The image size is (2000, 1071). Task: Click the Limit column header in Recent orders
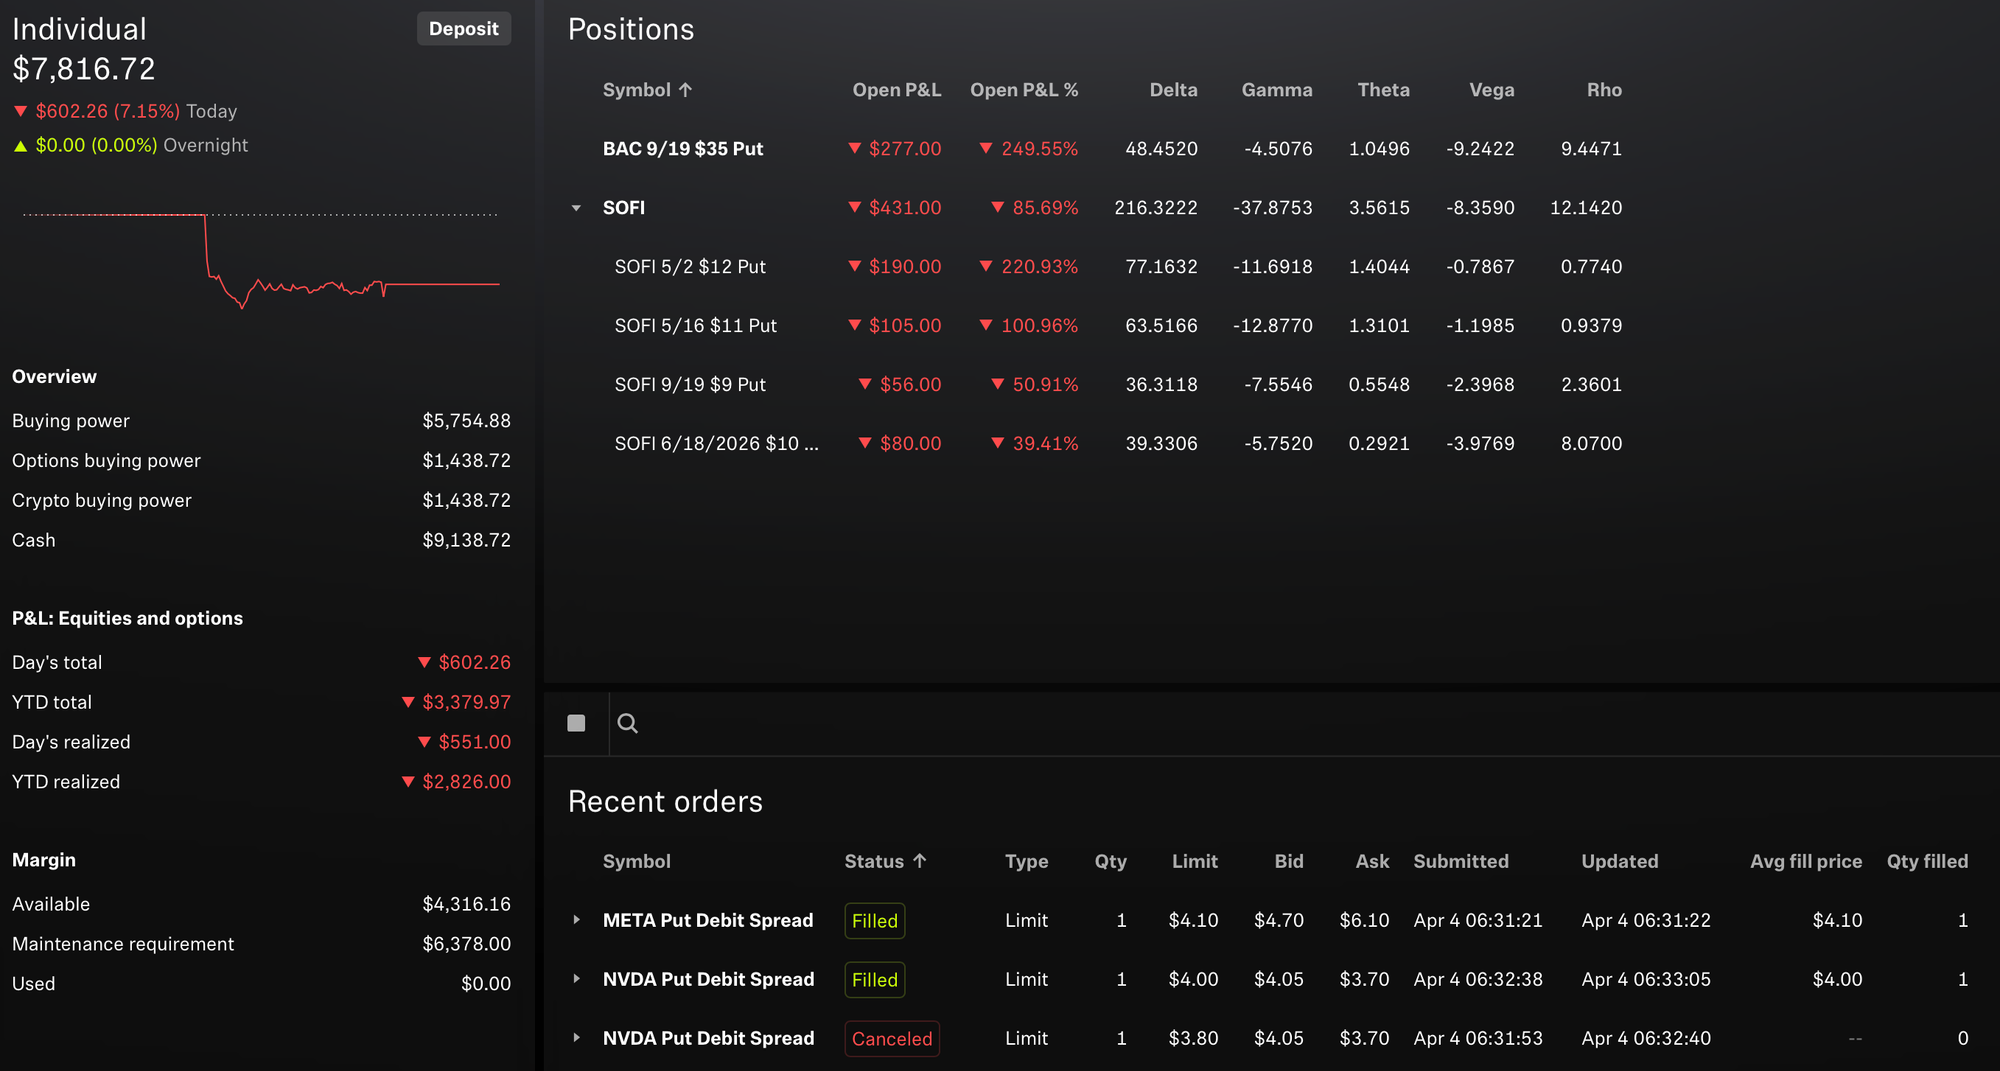coord(1194,861)
